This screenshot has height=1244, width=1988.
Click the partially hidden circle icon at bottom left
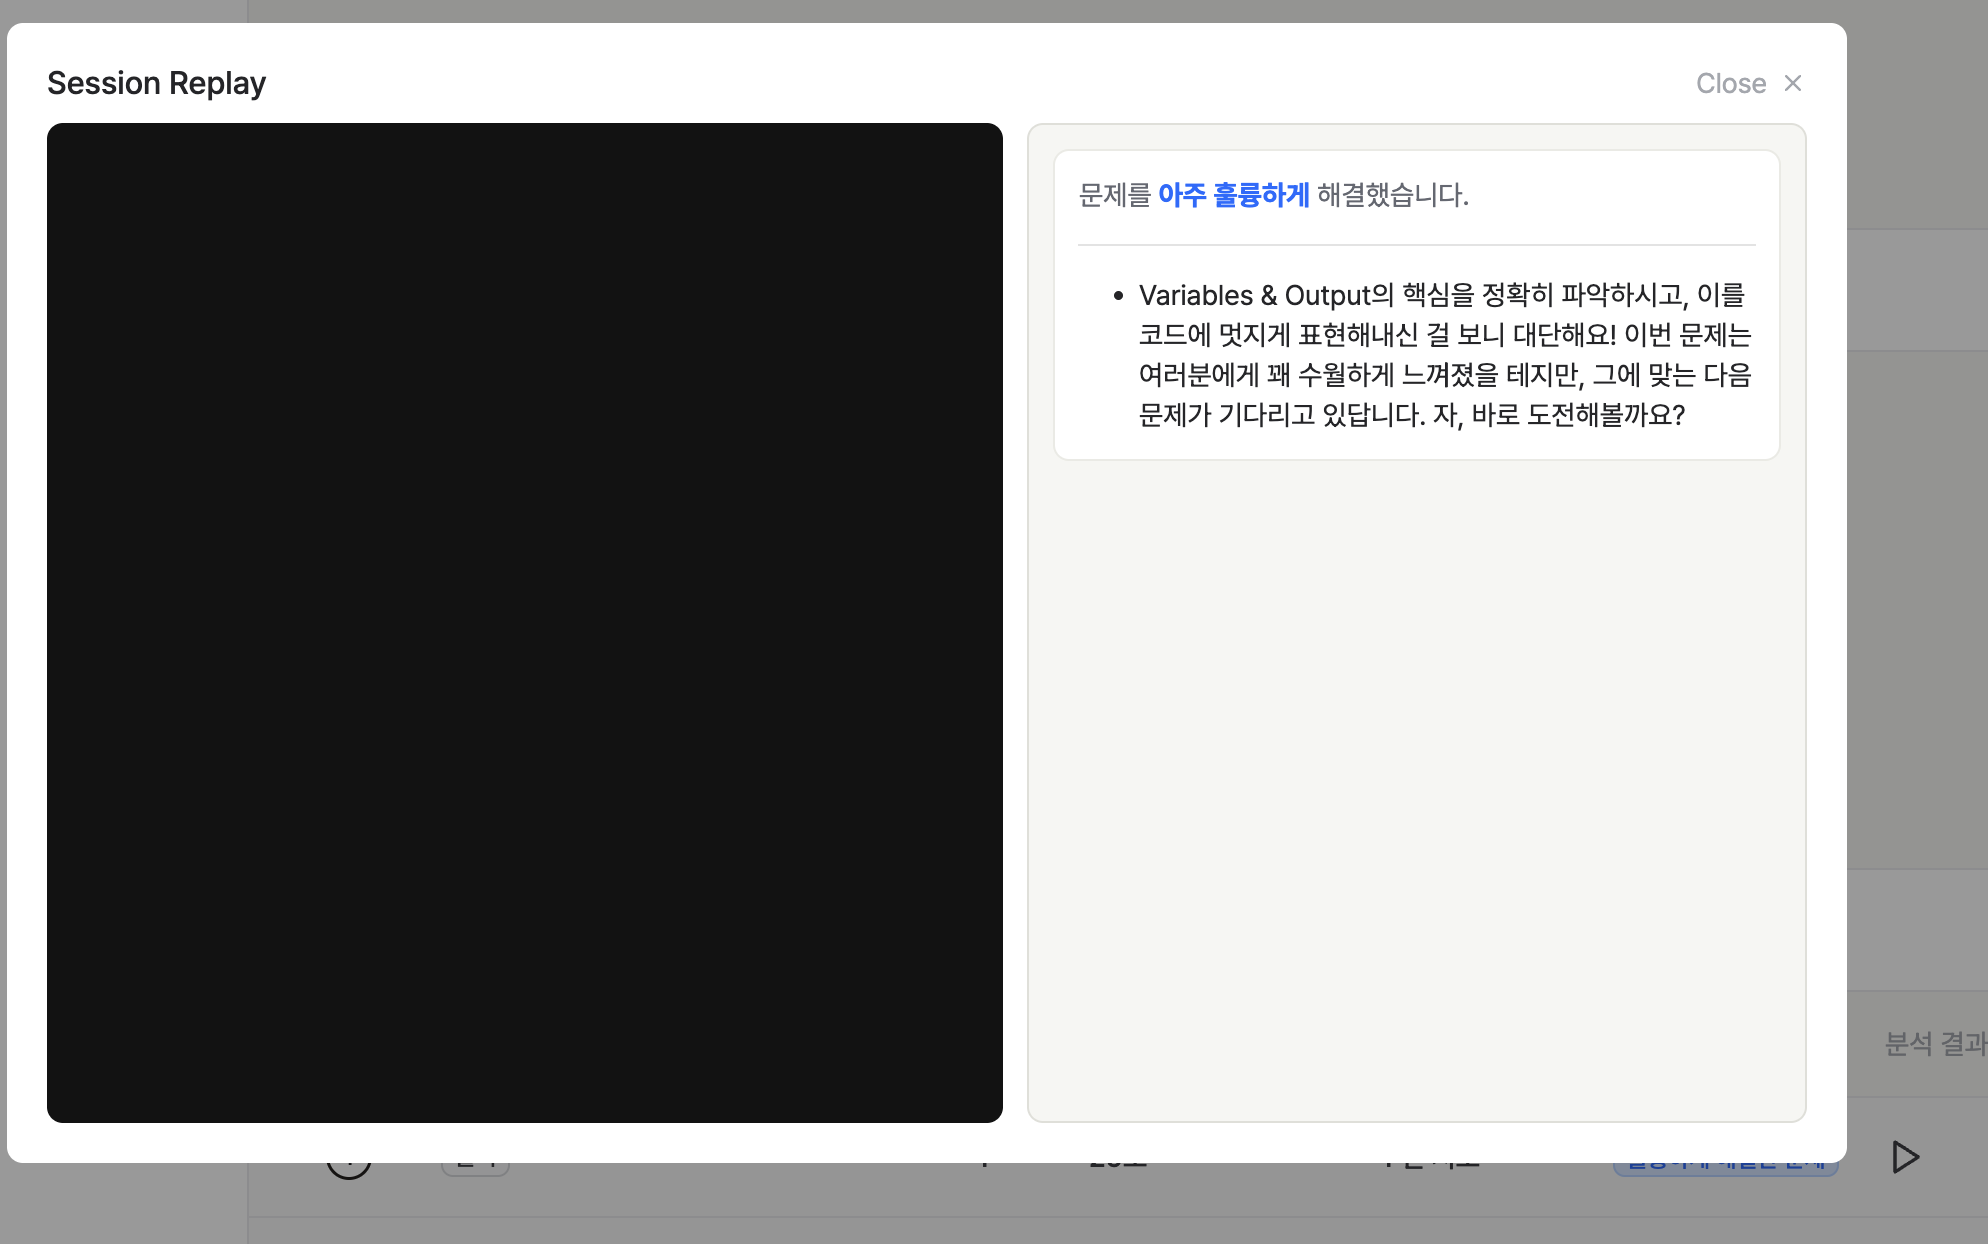coord(348,1168)
